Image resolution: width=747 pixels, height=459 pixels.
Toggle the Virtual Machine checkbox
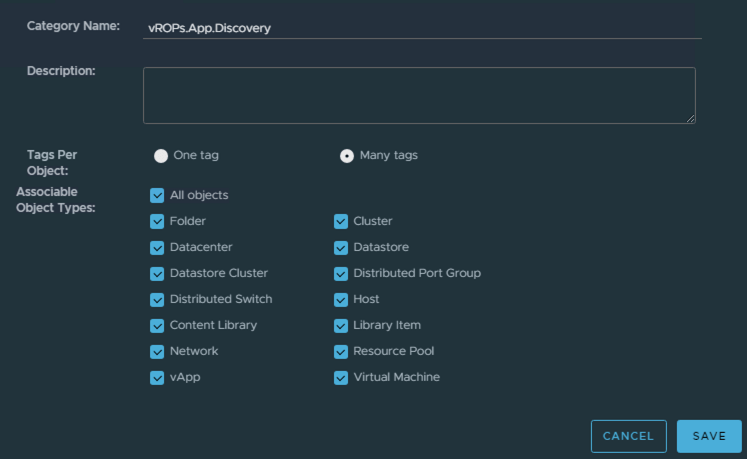[341, 377]
